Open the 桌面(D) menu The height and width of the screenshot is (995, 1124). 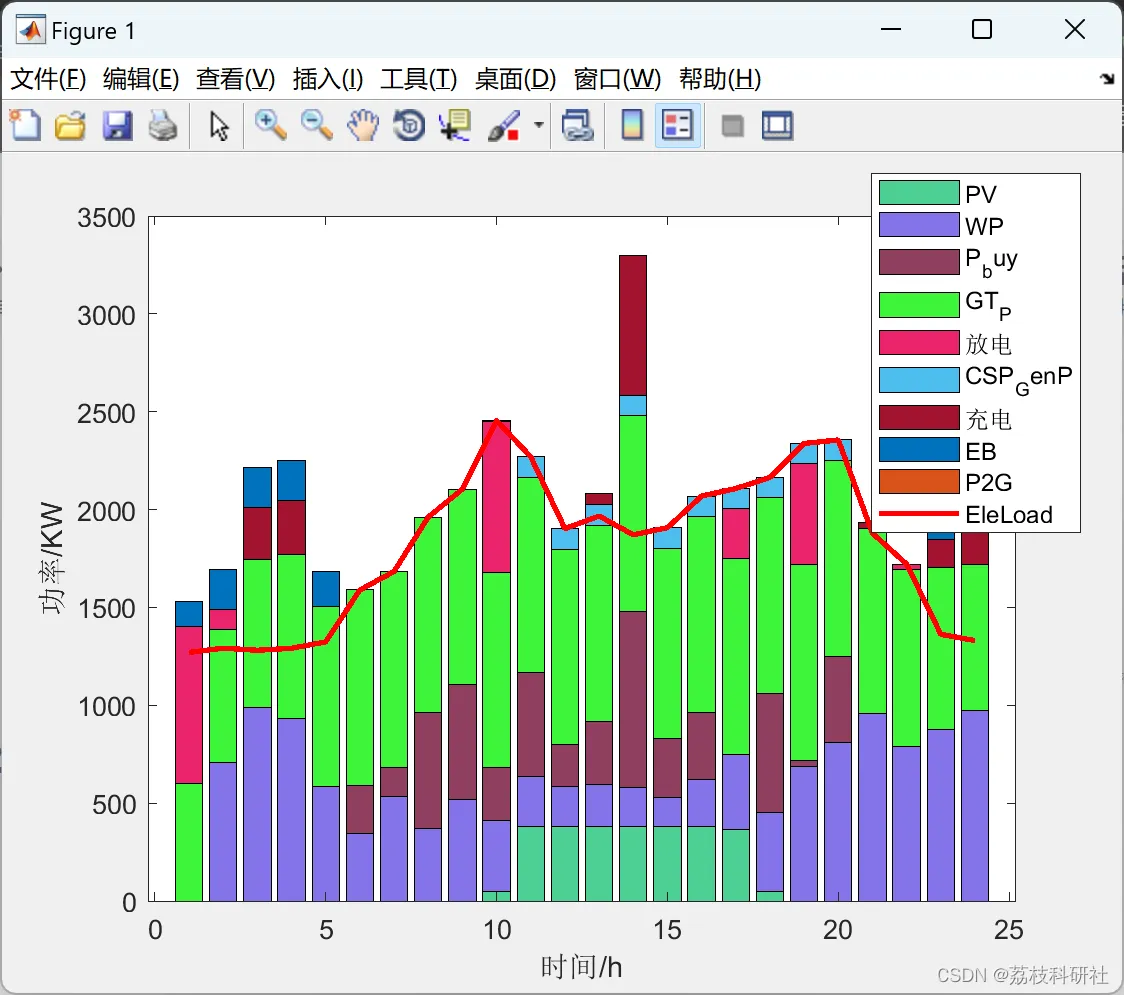(515, 79)
